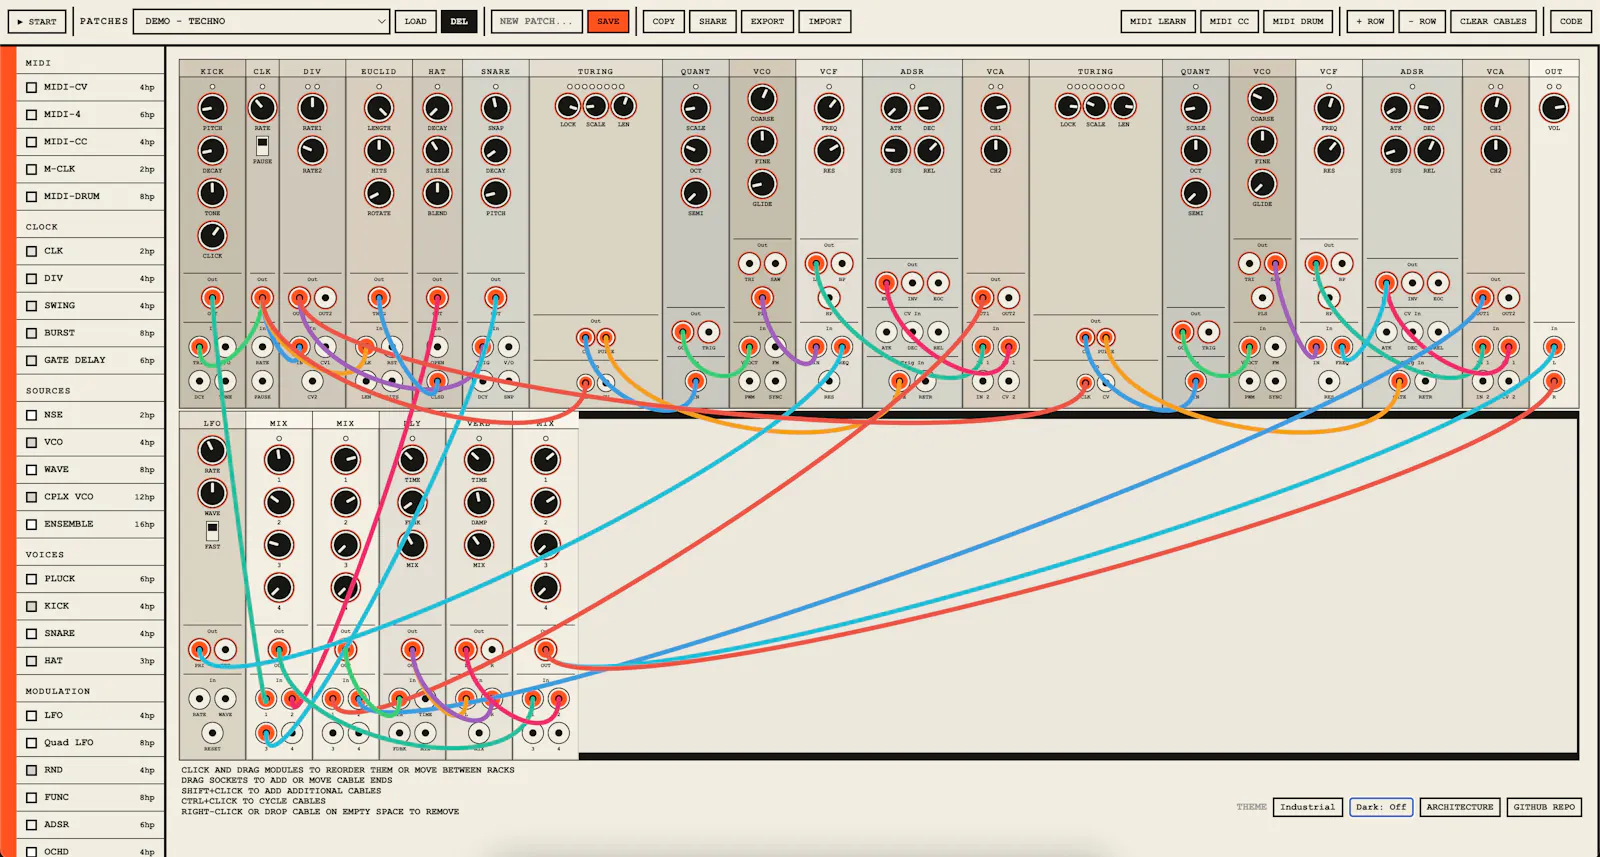Click the CLK module's PAUSE input jack

(x=262, y=381)
